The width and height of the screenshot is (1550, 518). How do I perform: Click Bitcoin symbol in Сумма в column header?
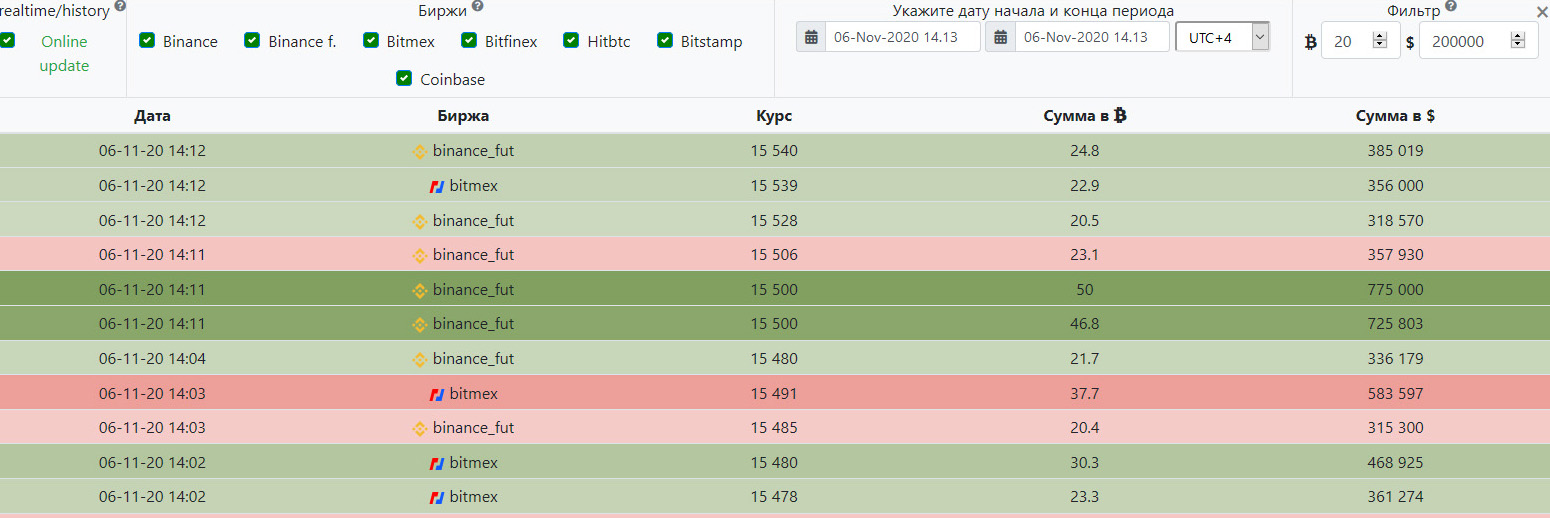(x=1120, y=116)
